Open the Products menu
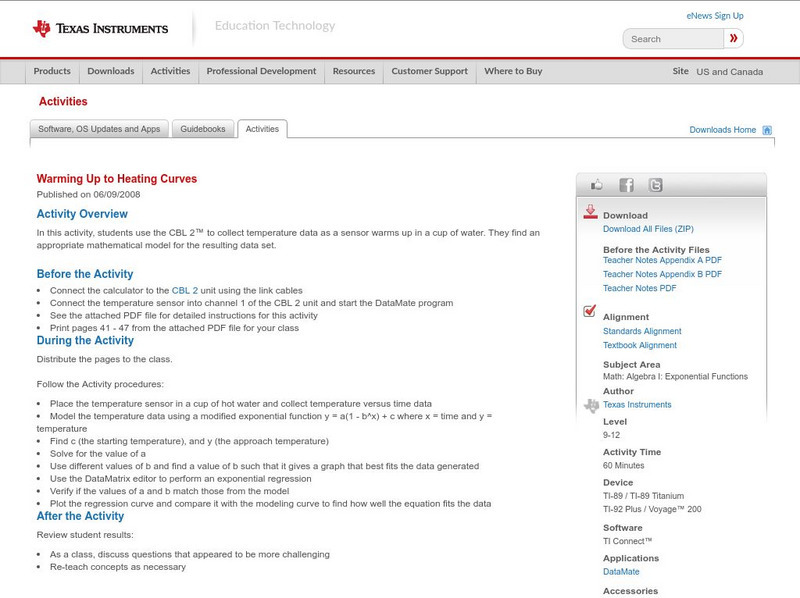This screenshot has height=598, width=800. point(52,71)
